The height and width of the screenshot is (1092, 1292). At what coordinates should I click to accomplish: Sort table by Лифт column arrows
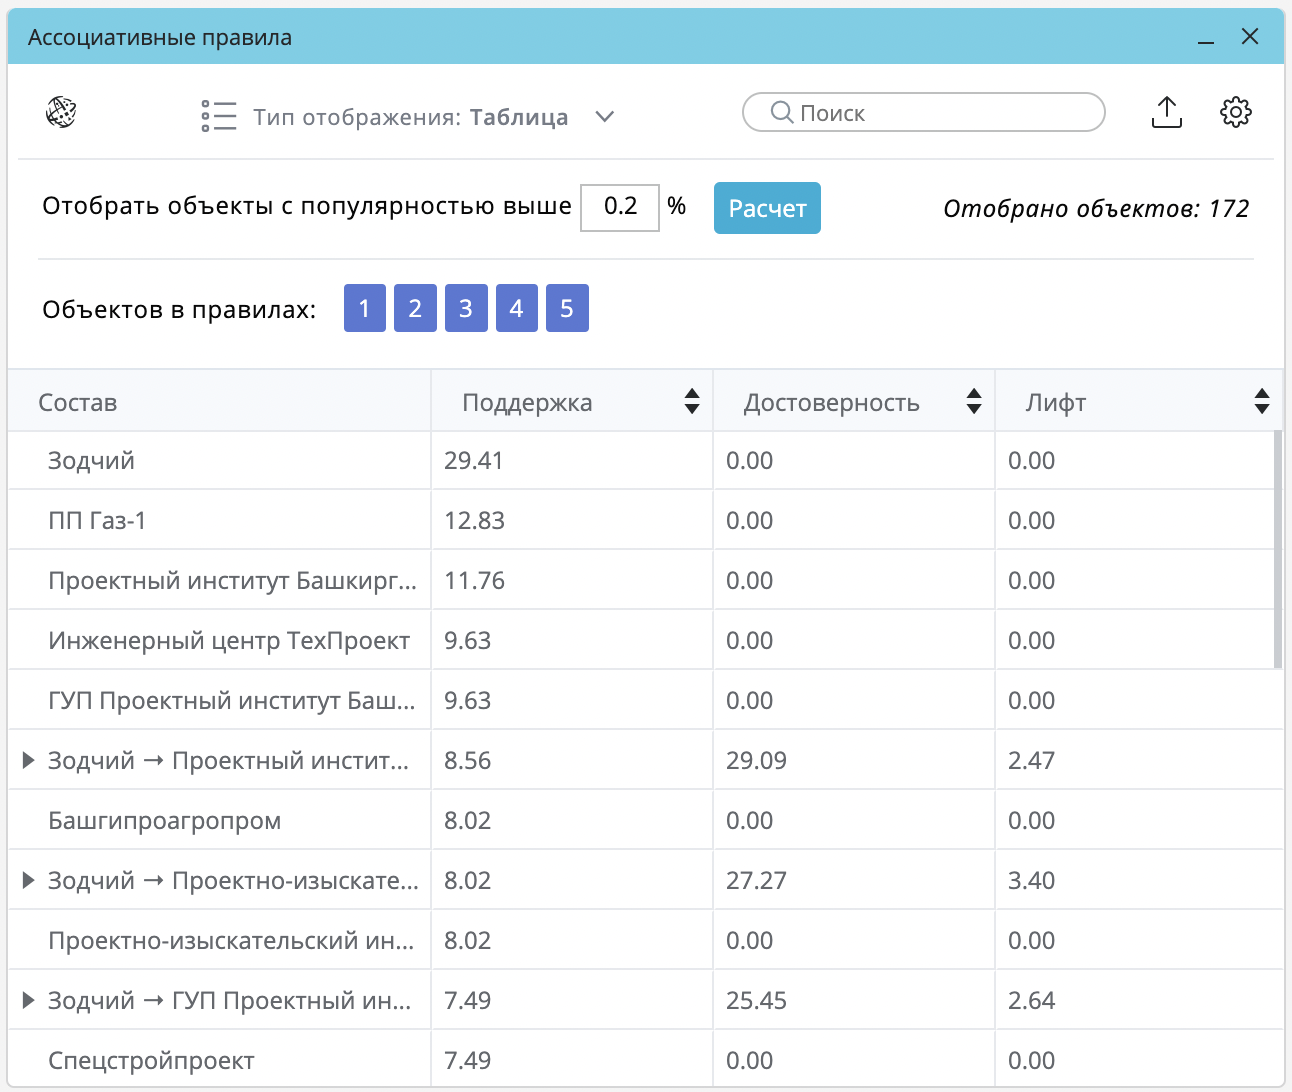pos(1262,402)
